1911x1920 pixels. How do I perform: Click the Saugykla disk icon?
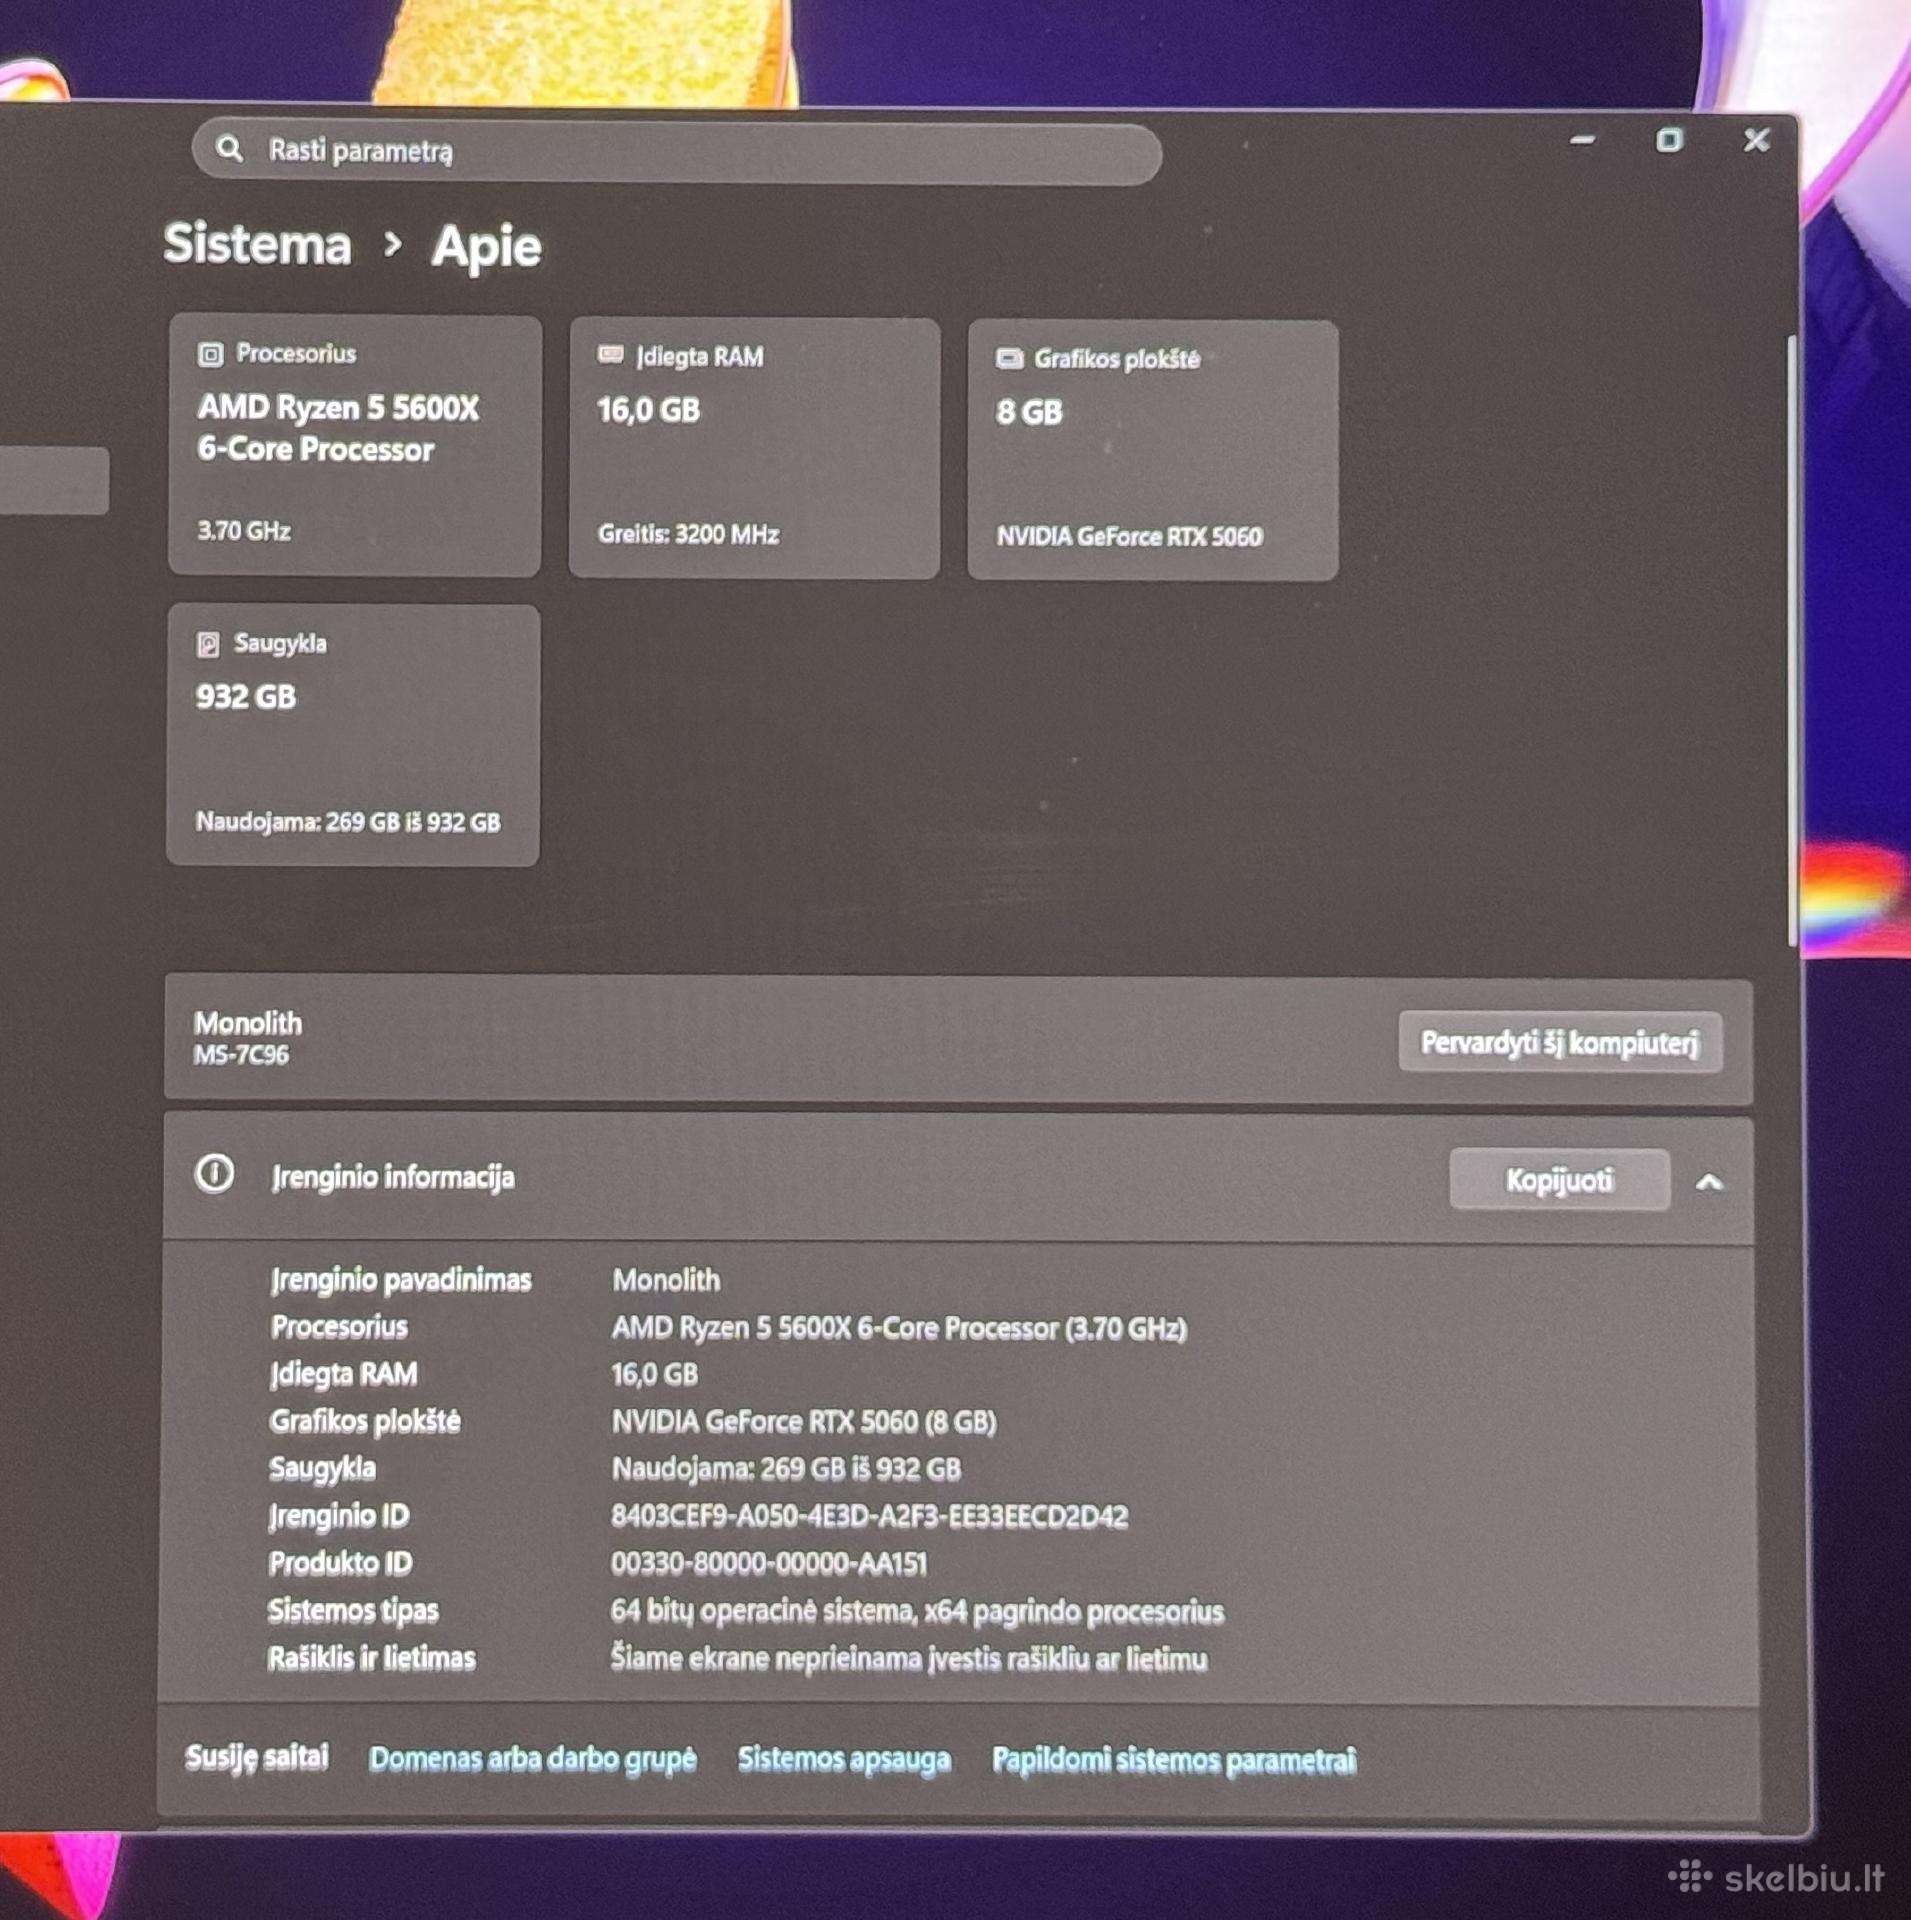(208, 644)
